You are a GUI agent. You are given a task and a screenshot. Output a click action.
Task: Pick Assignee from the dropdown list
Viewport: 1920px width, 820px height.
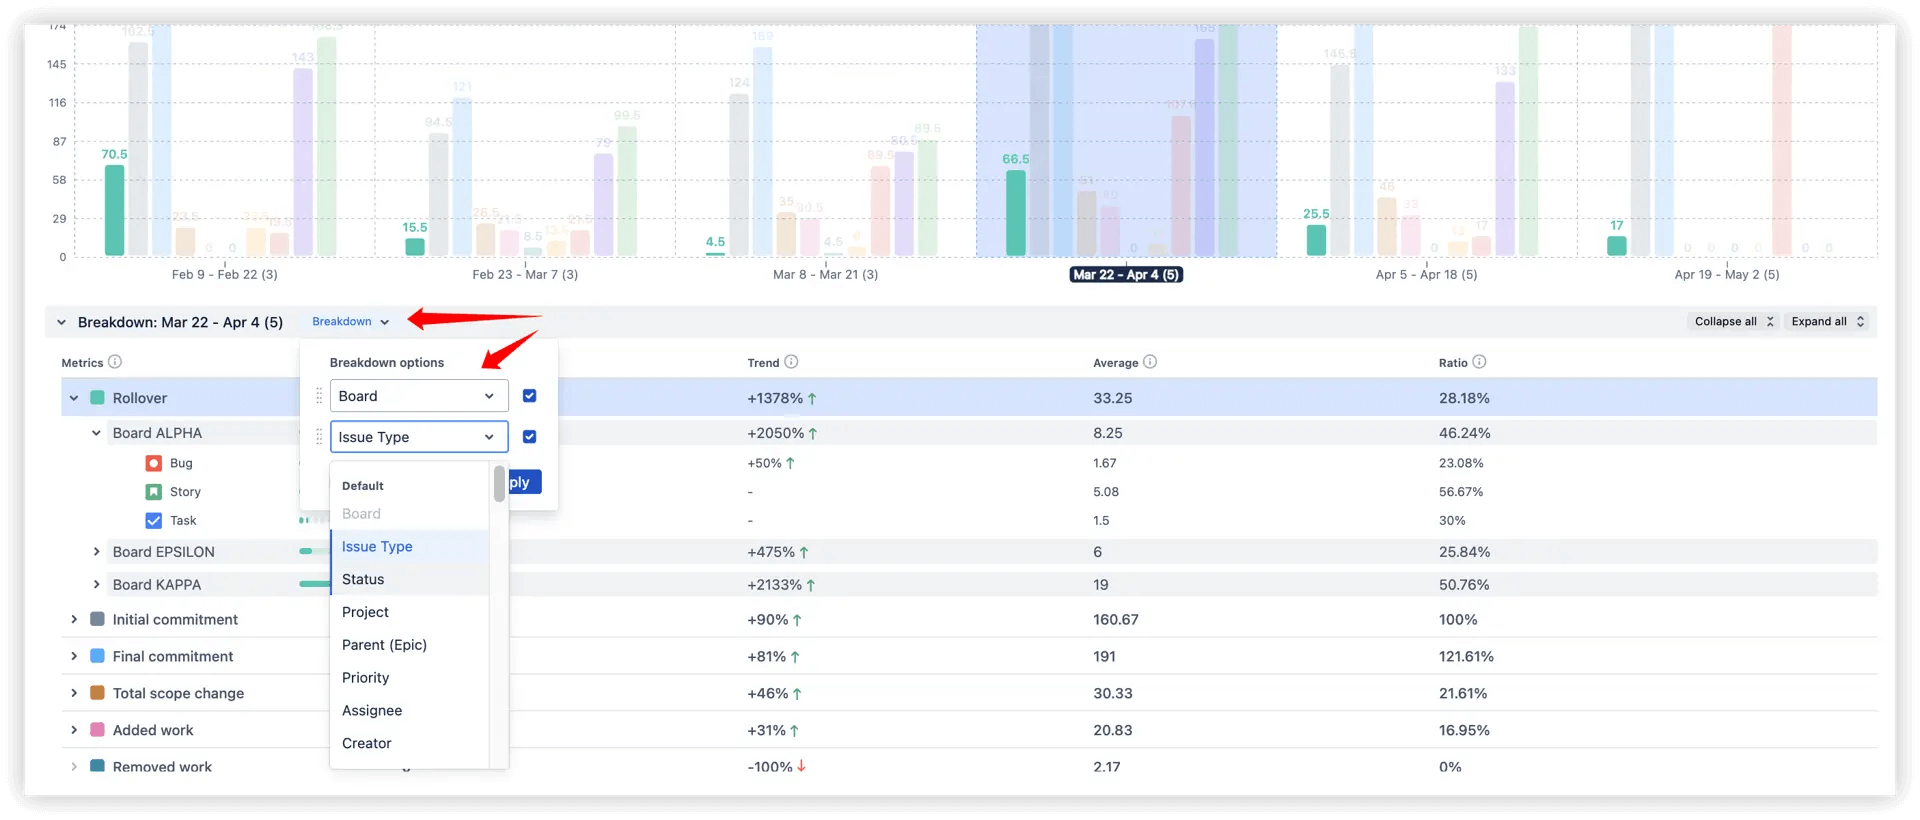[x=410, y=711]
